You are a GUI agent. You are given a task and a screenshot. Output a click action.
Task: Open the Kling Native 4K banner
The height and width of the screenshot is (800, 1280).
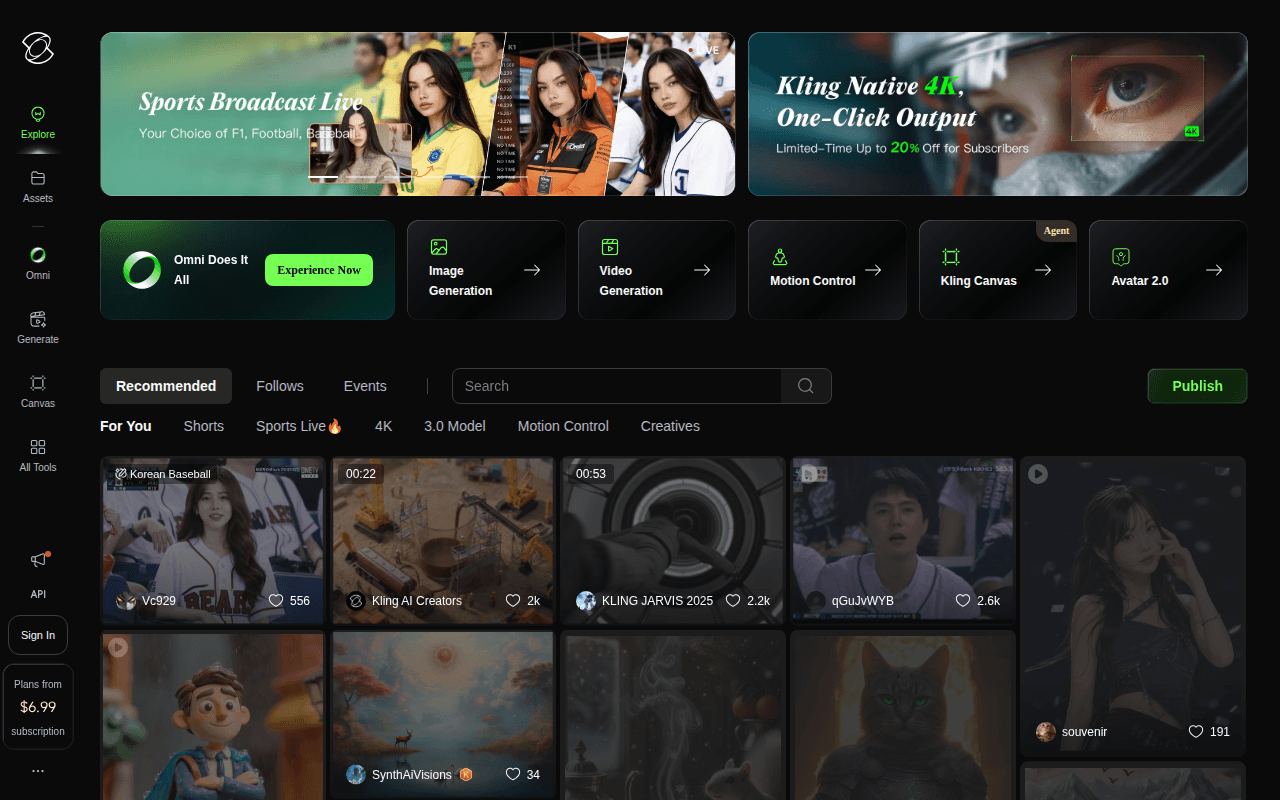(x=998, y=114)
